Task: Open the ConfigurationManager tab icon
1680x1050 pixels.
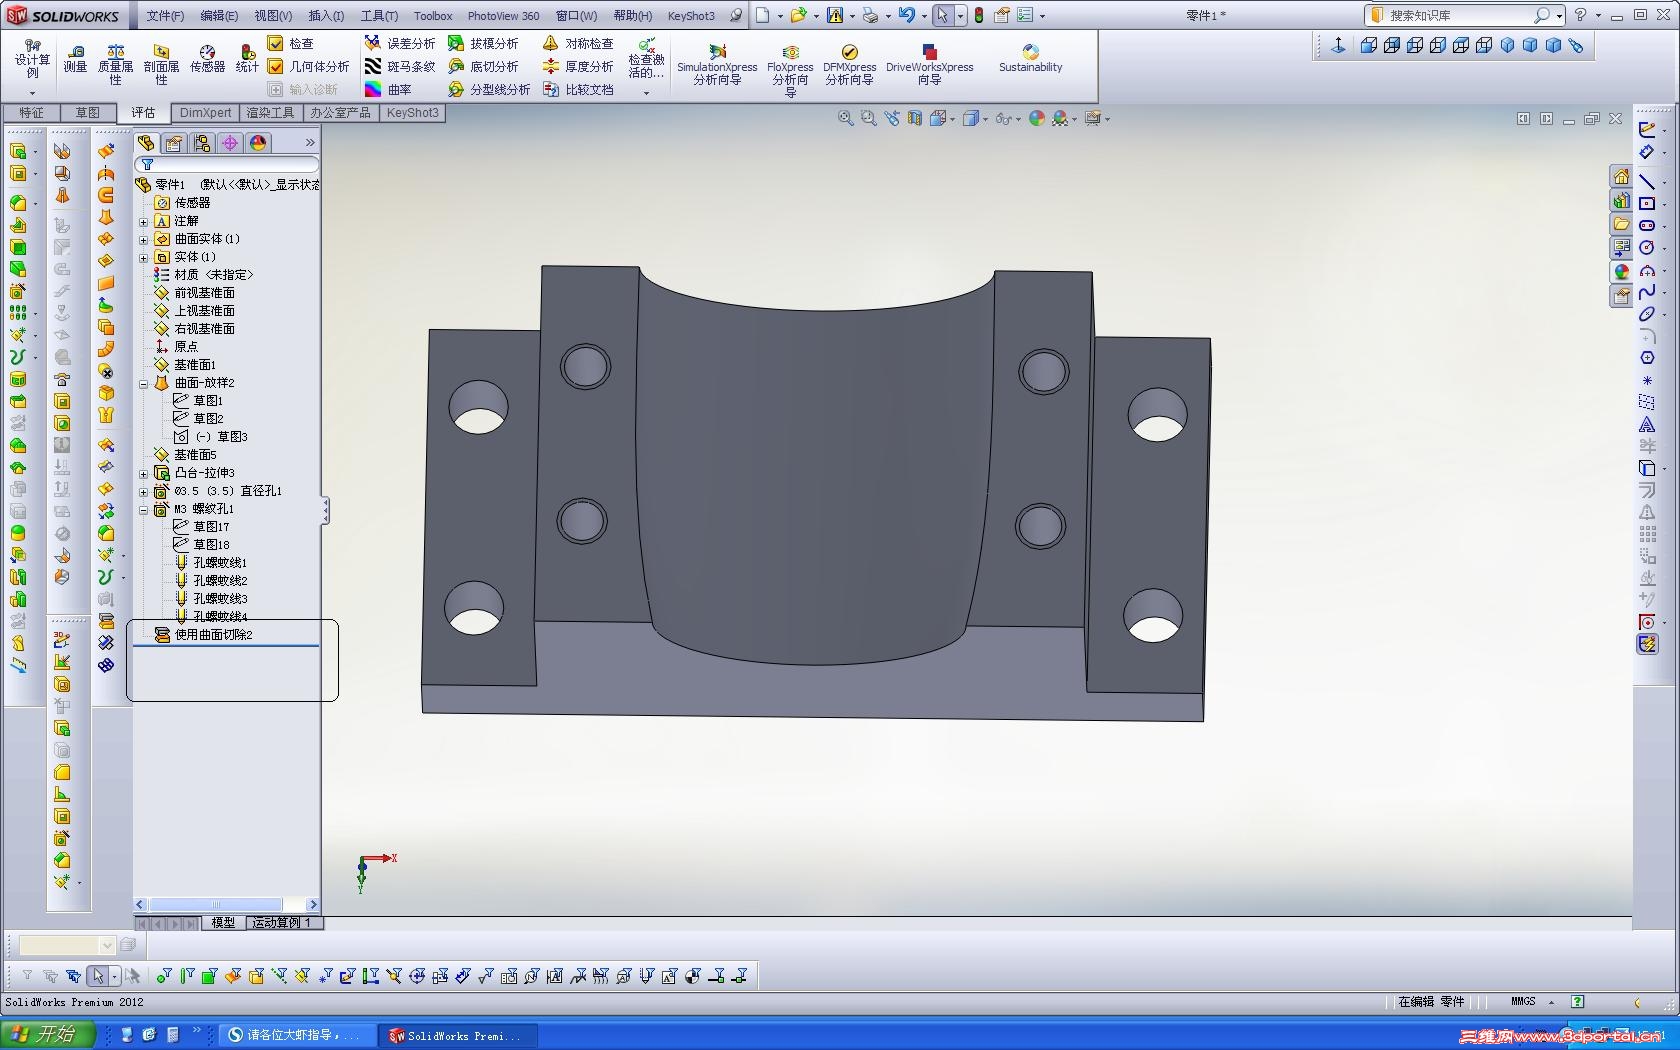Action: [202, 143]
